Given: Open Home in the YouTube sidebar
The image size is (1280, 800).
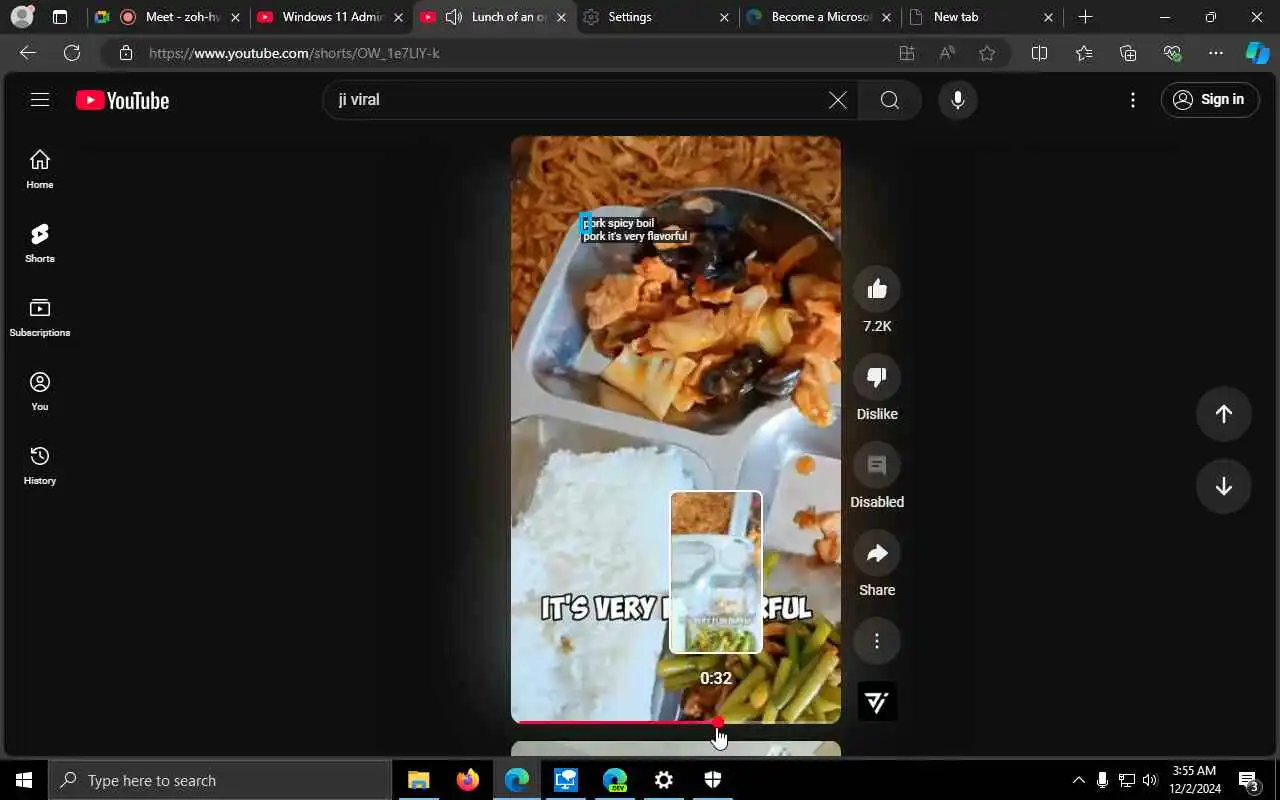Looking at the screenshot, I should tap(40, 169).
